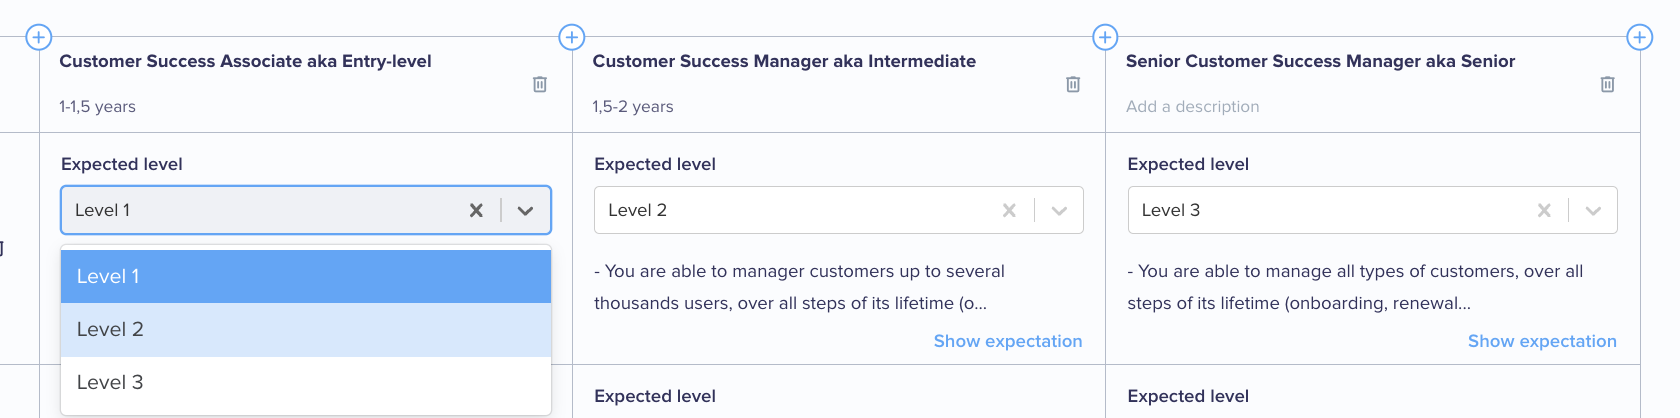Show expectation for Senior Customer Success Manager

point(1542,341)
